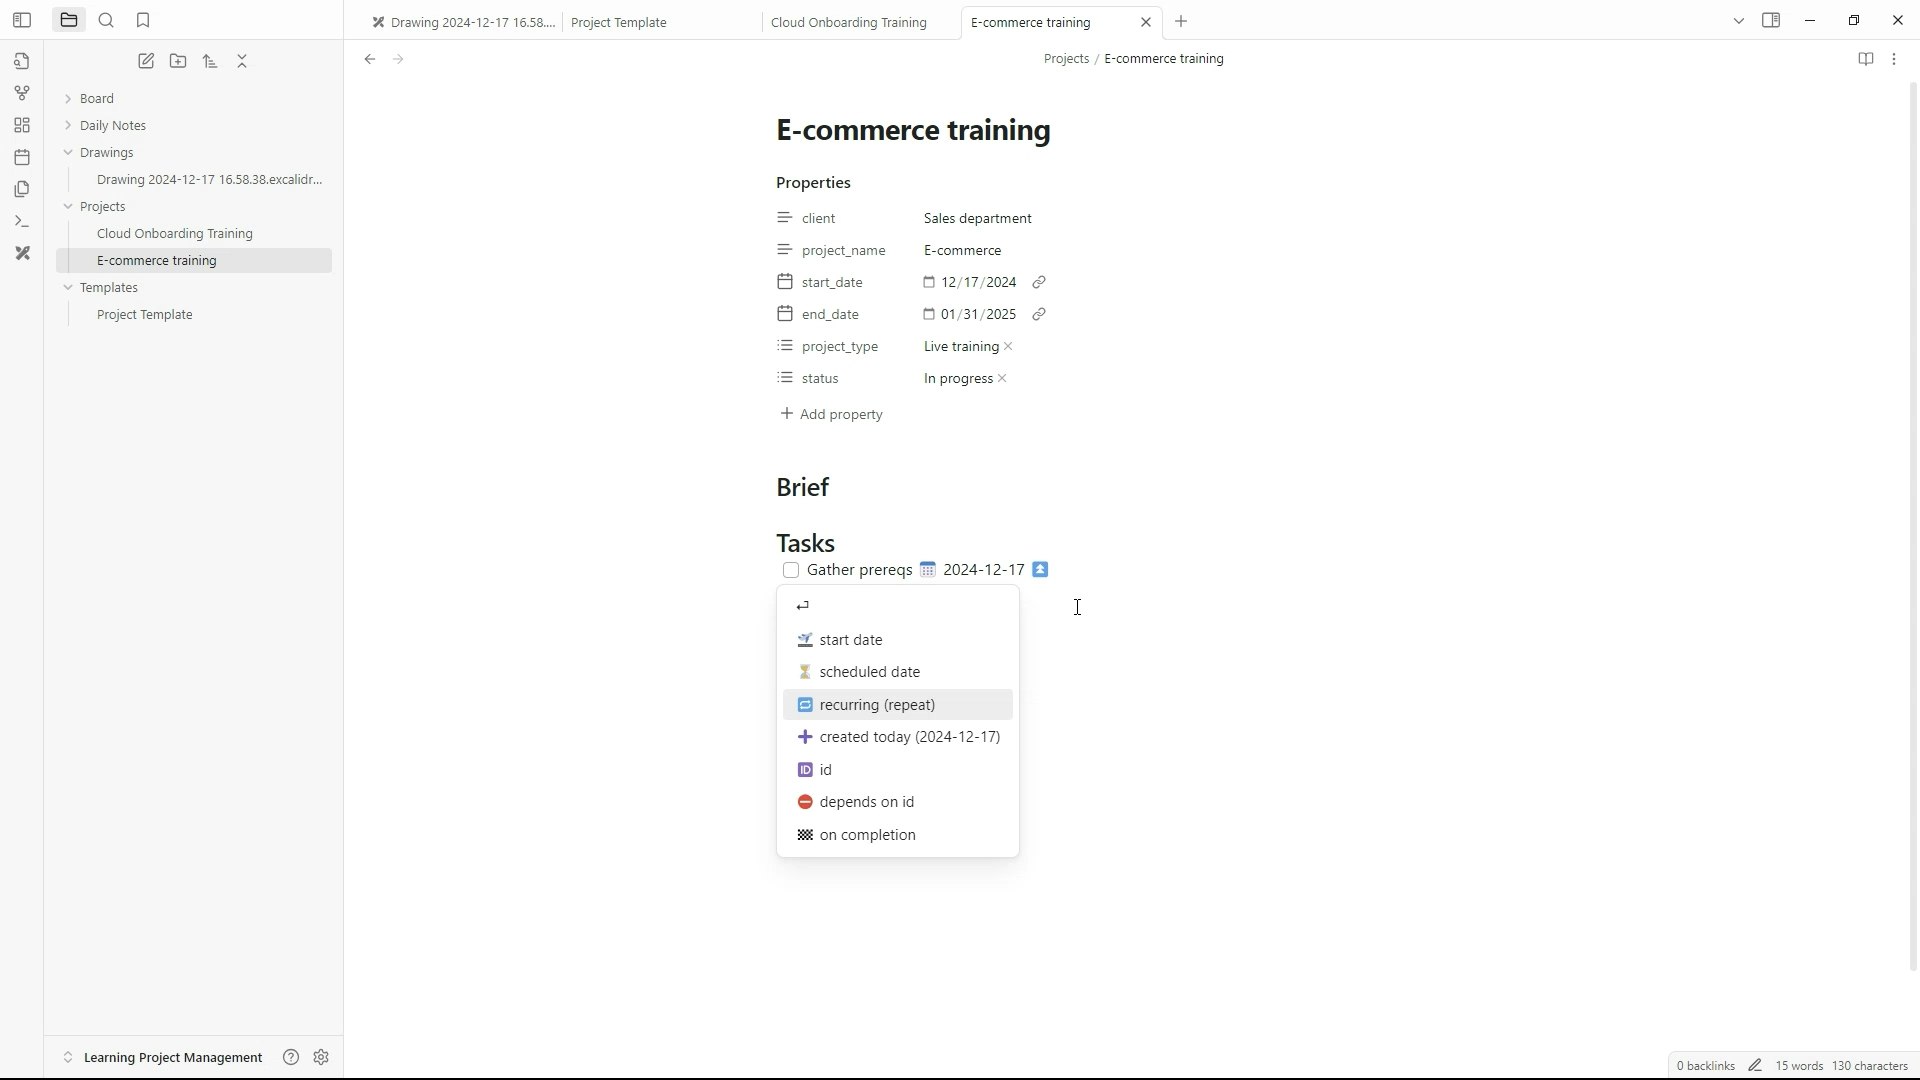Switch to Cloud Onboarding Training tab
Screen dimensions: 1920x1080
tap(848, 22)
